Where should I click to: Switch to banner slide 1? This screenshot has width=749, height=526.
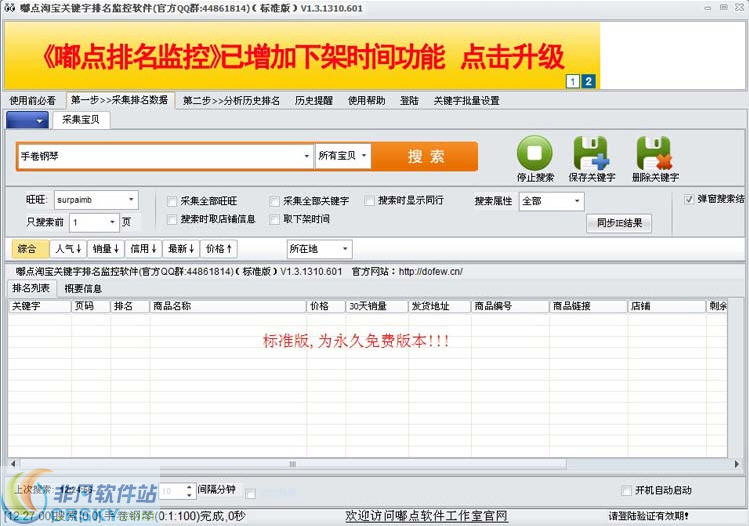point(572,81)
